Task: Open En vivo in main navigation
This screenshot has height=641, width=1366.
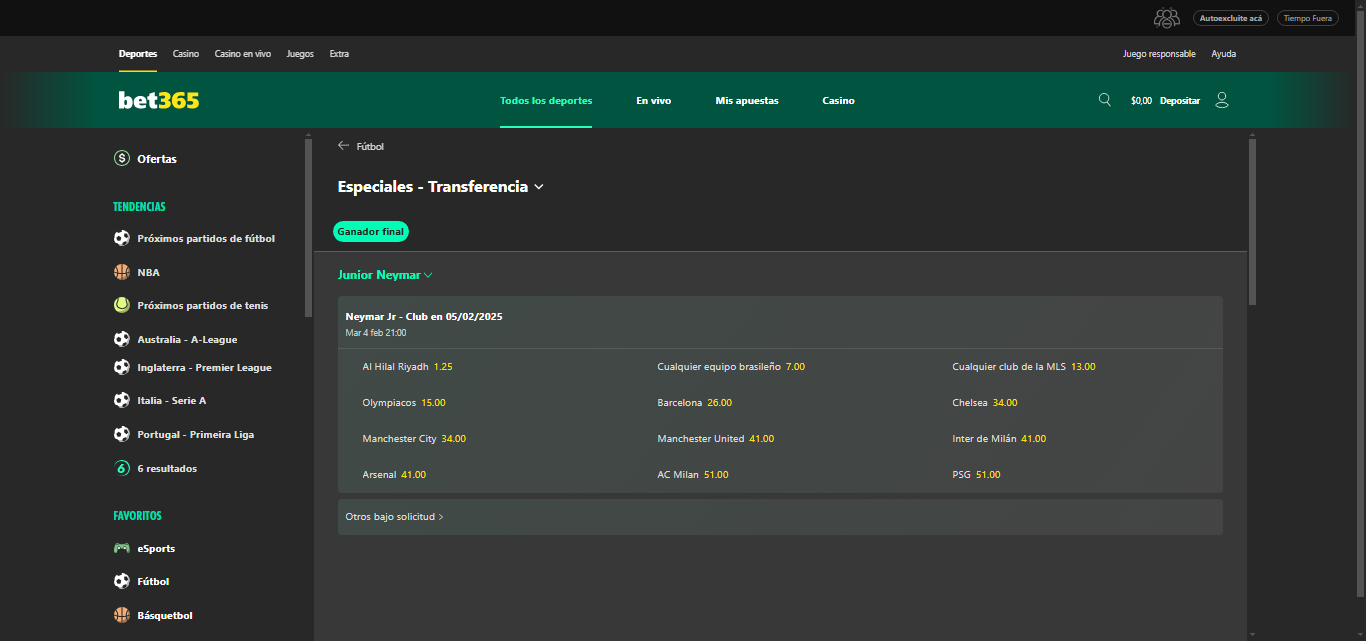Action: click(654, 101)
